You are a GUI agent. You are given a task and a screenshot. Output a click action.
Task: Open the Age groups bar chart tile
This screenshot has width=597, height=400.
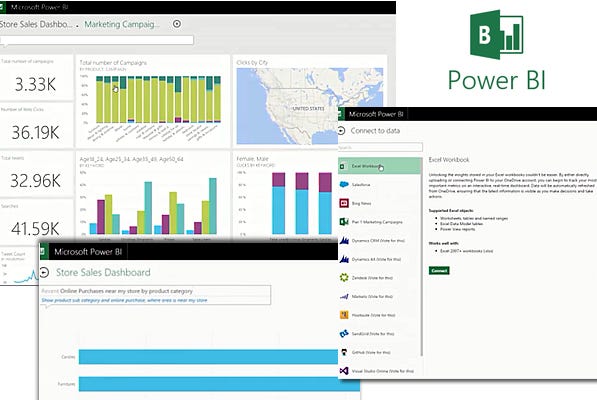pos(153,196)
